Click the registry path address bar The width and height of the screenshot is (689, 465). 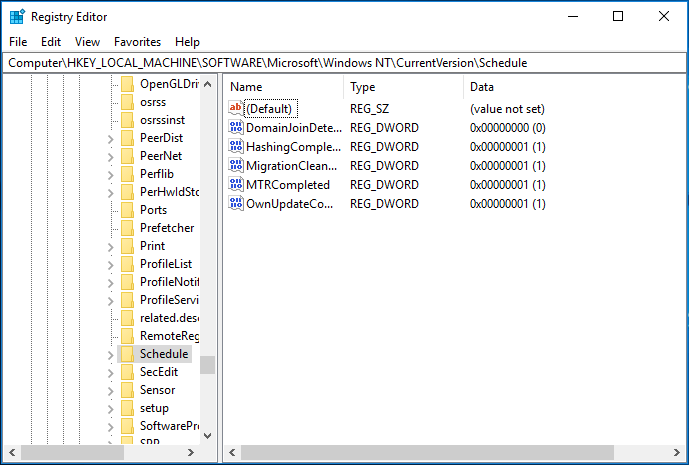[x=344, y=62]
